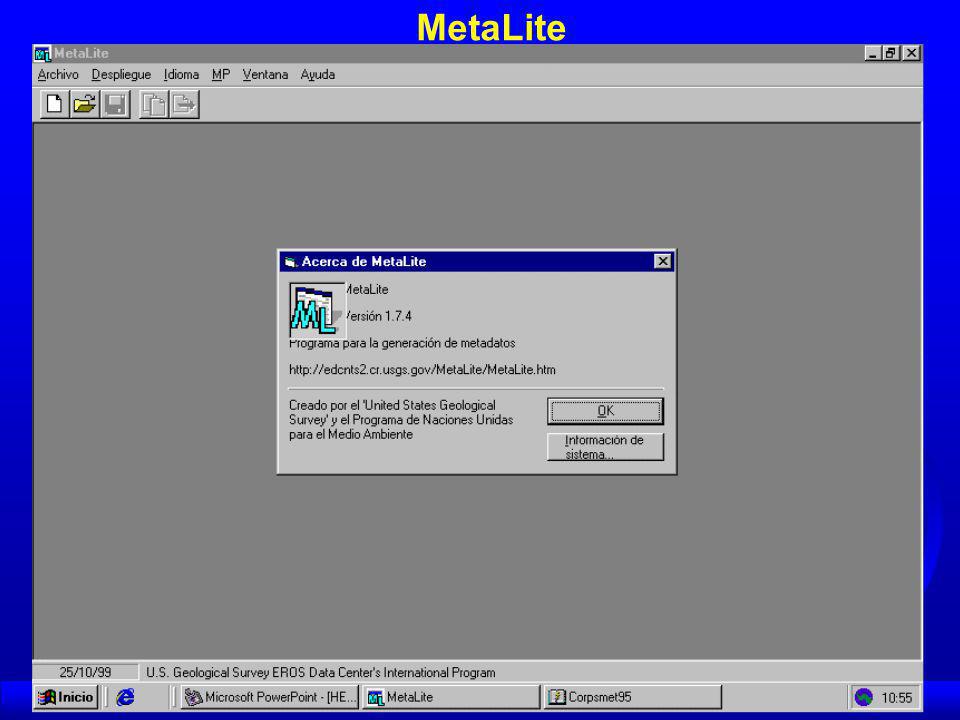This screenshot has width=960, height=720.
Task: Click the 25/10/99 date in status bar
Action: coord(85,672)
